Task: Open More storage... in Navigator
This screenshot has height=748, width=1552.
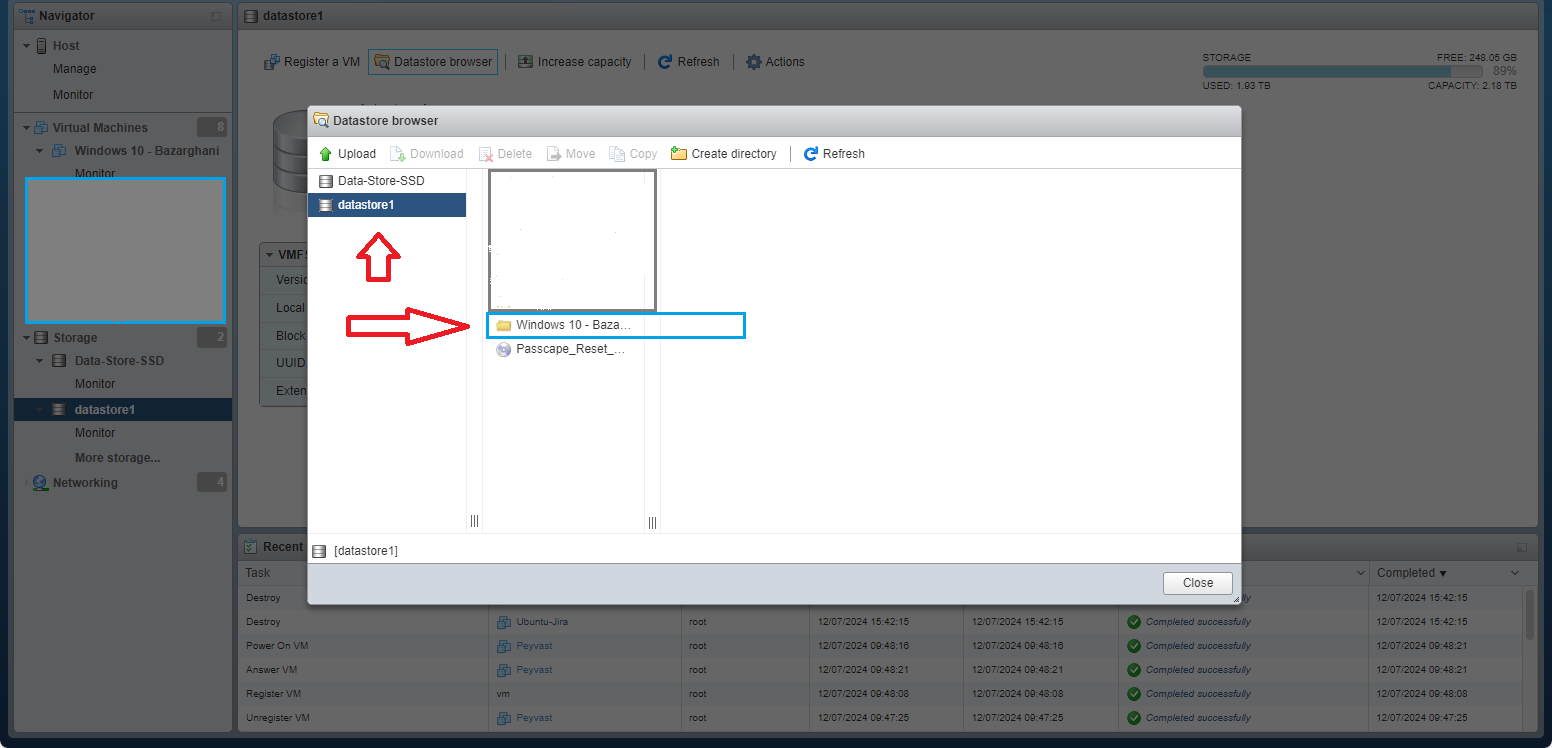Action: 117,458
